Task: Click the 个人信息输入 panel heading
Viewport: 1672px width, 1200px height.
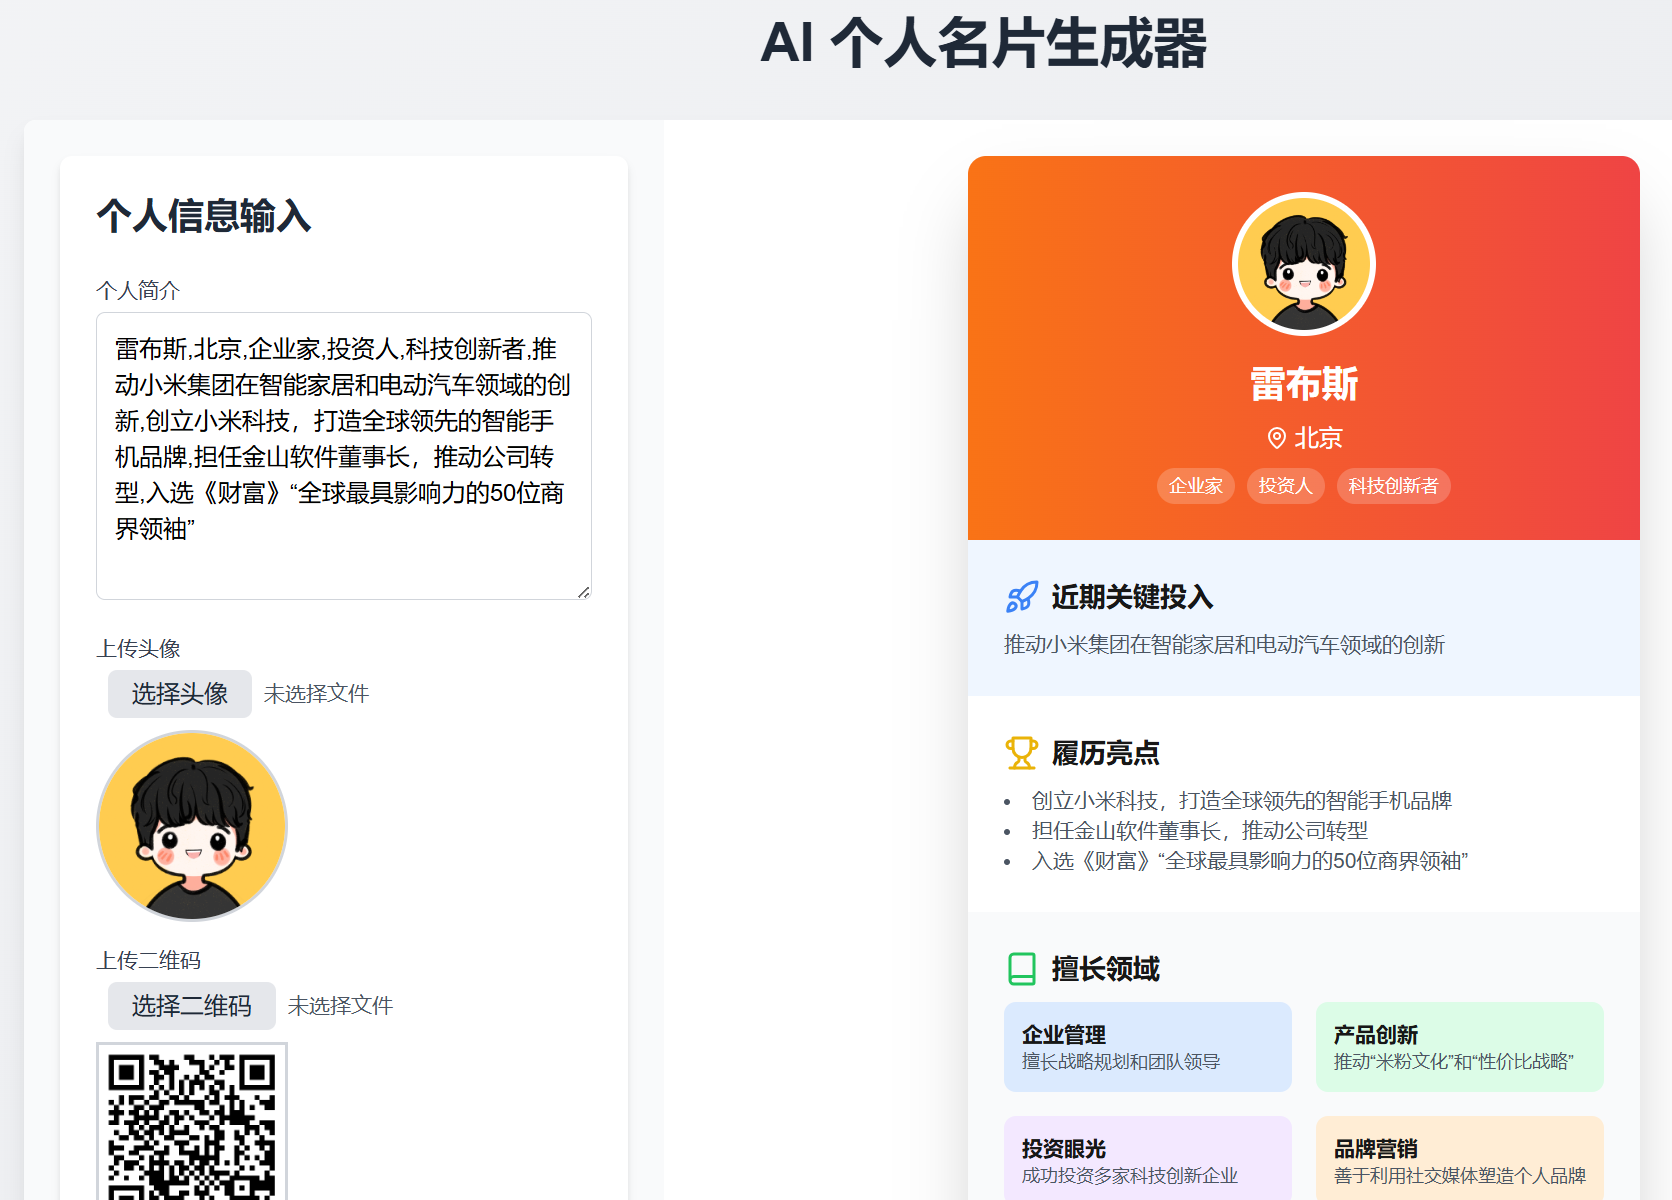Action: pyautogui.click(x=204, y=216)
